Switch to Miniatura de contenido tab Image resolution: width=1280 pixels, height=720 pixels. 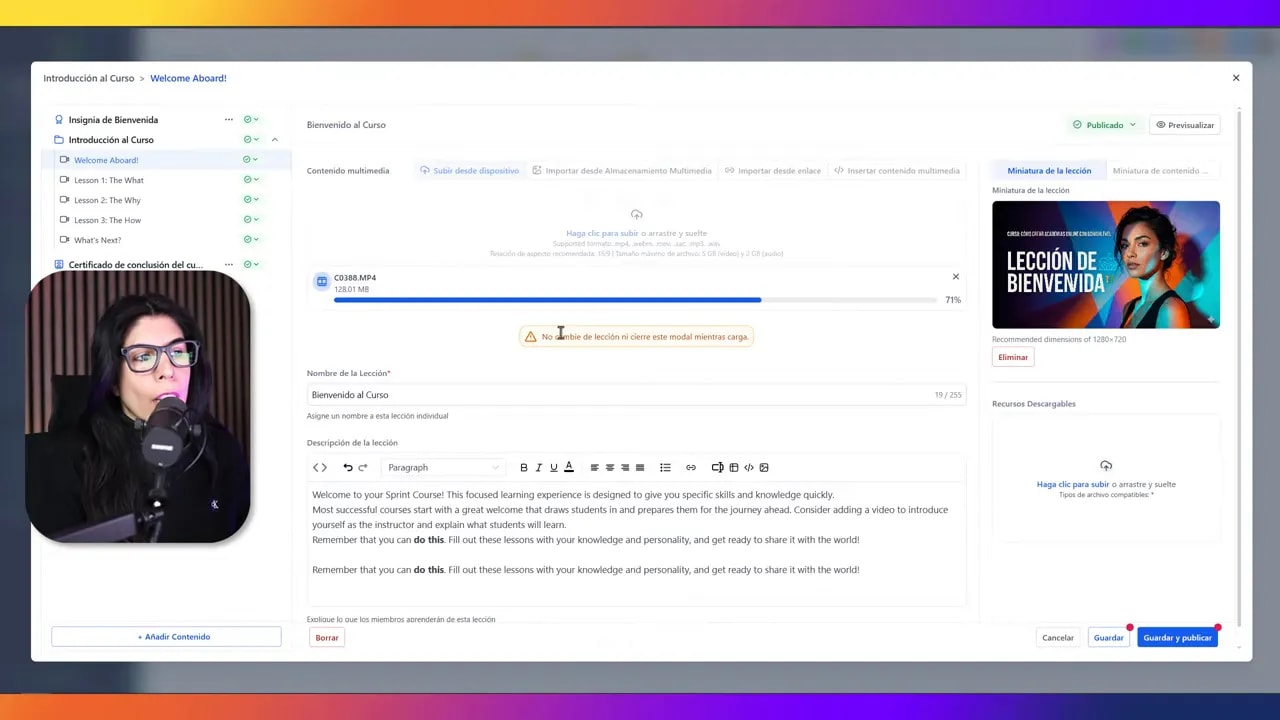[1159, 171]
